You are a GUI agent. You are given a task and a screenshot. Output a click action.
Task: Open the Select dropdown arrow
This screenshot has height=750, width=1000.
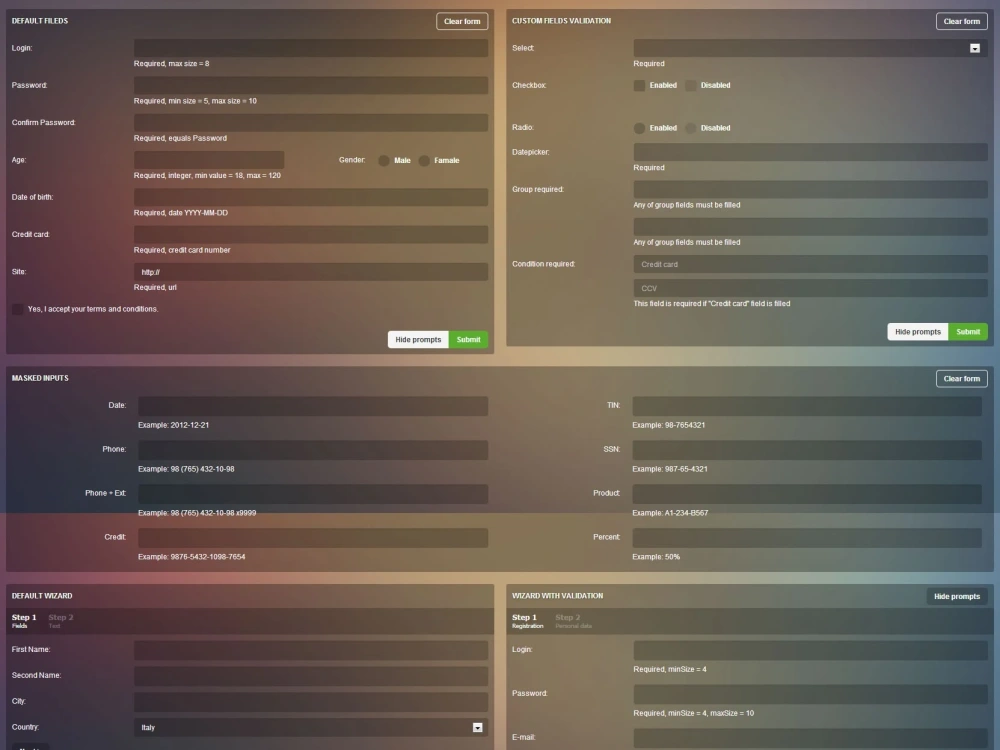pos(974,48)
